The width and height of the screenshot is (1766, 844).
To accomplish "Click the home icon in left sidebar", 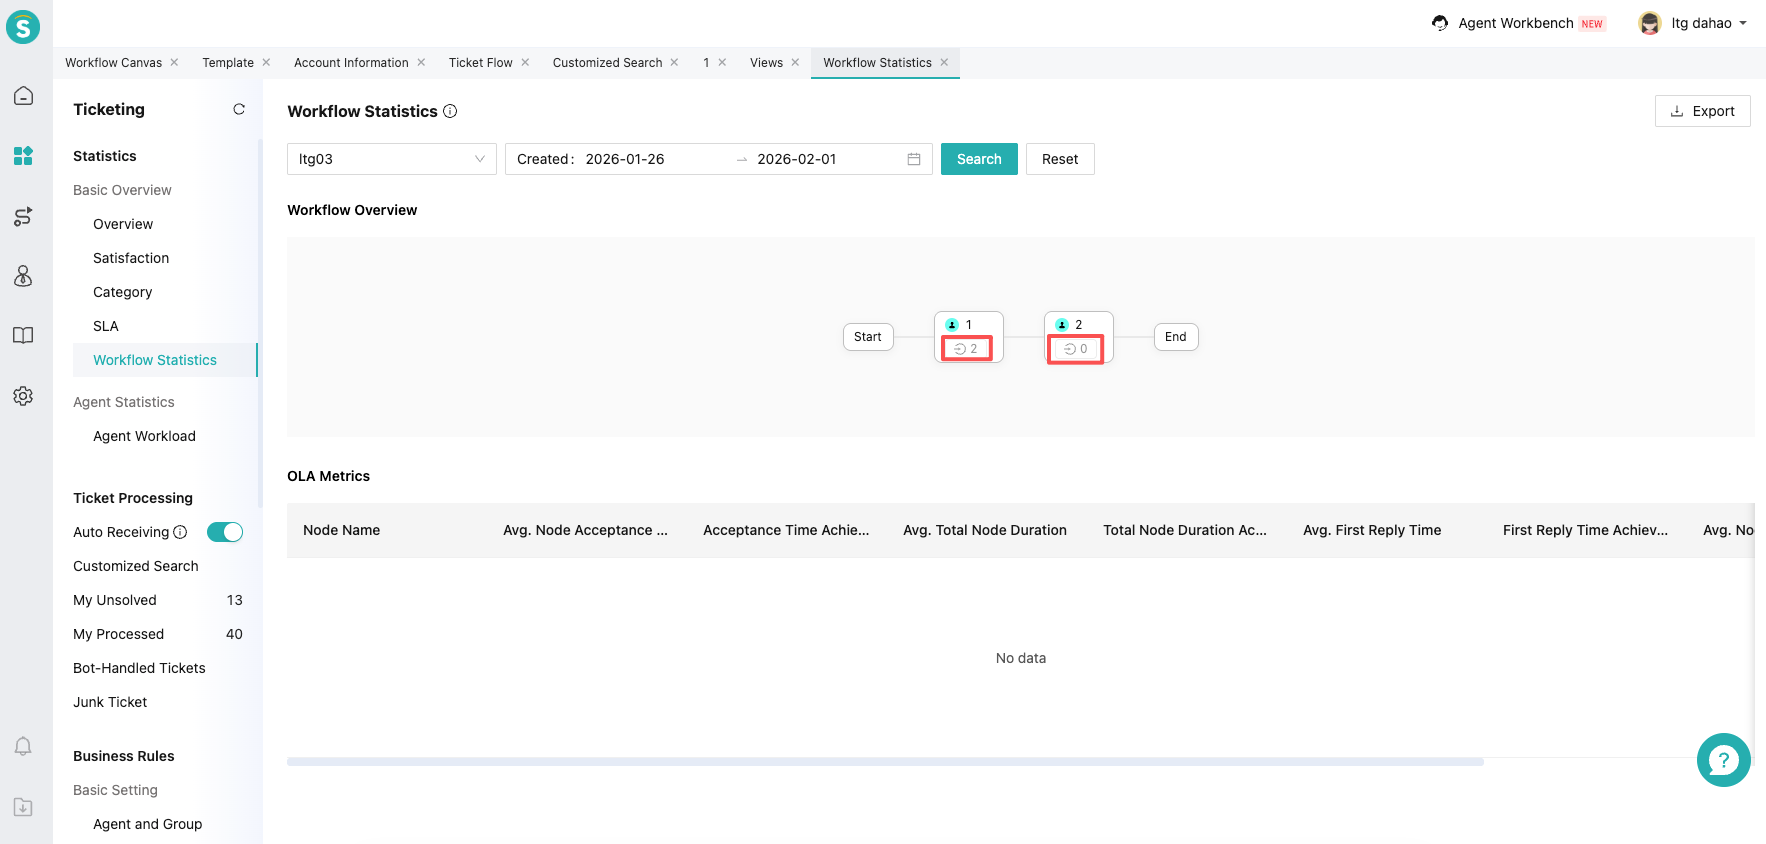I will pyautogui.click(x=23, y=96).
